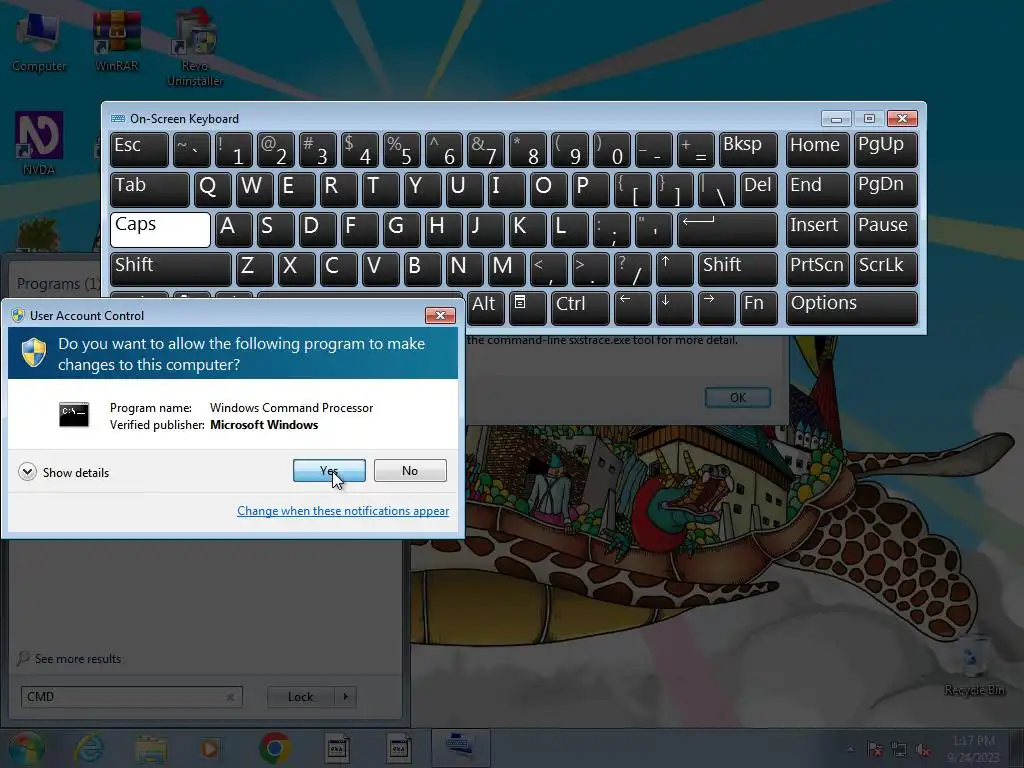Click No in User Account Control dialog
Image resolution: width=1024 pixels, height=768 pixels.
click(x=410, y=470)
